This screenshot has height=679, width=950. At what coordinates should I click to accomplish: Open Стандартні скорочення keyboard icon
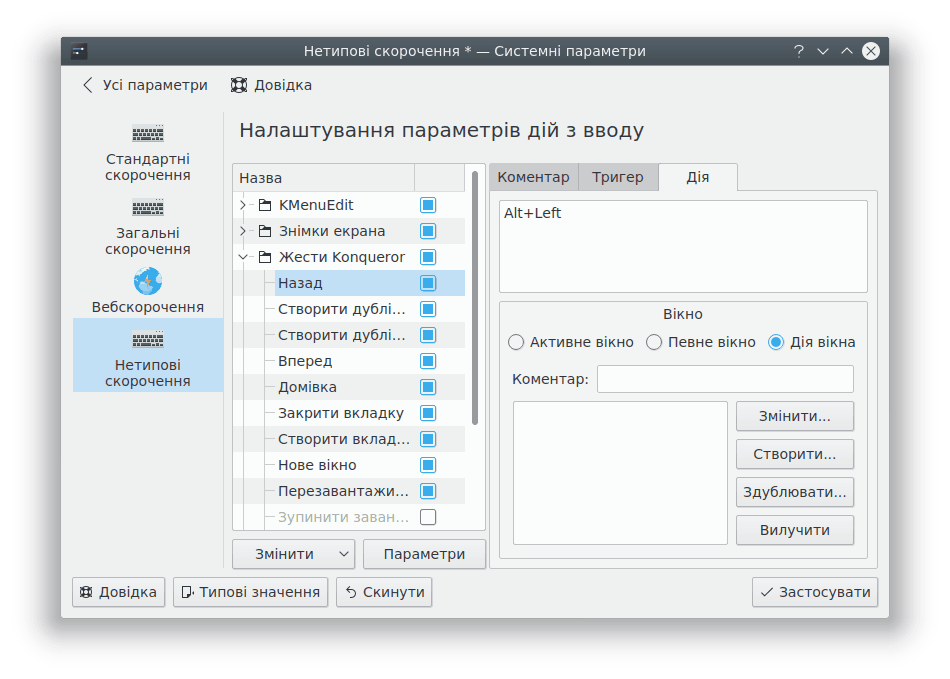(x=147, y=134)
